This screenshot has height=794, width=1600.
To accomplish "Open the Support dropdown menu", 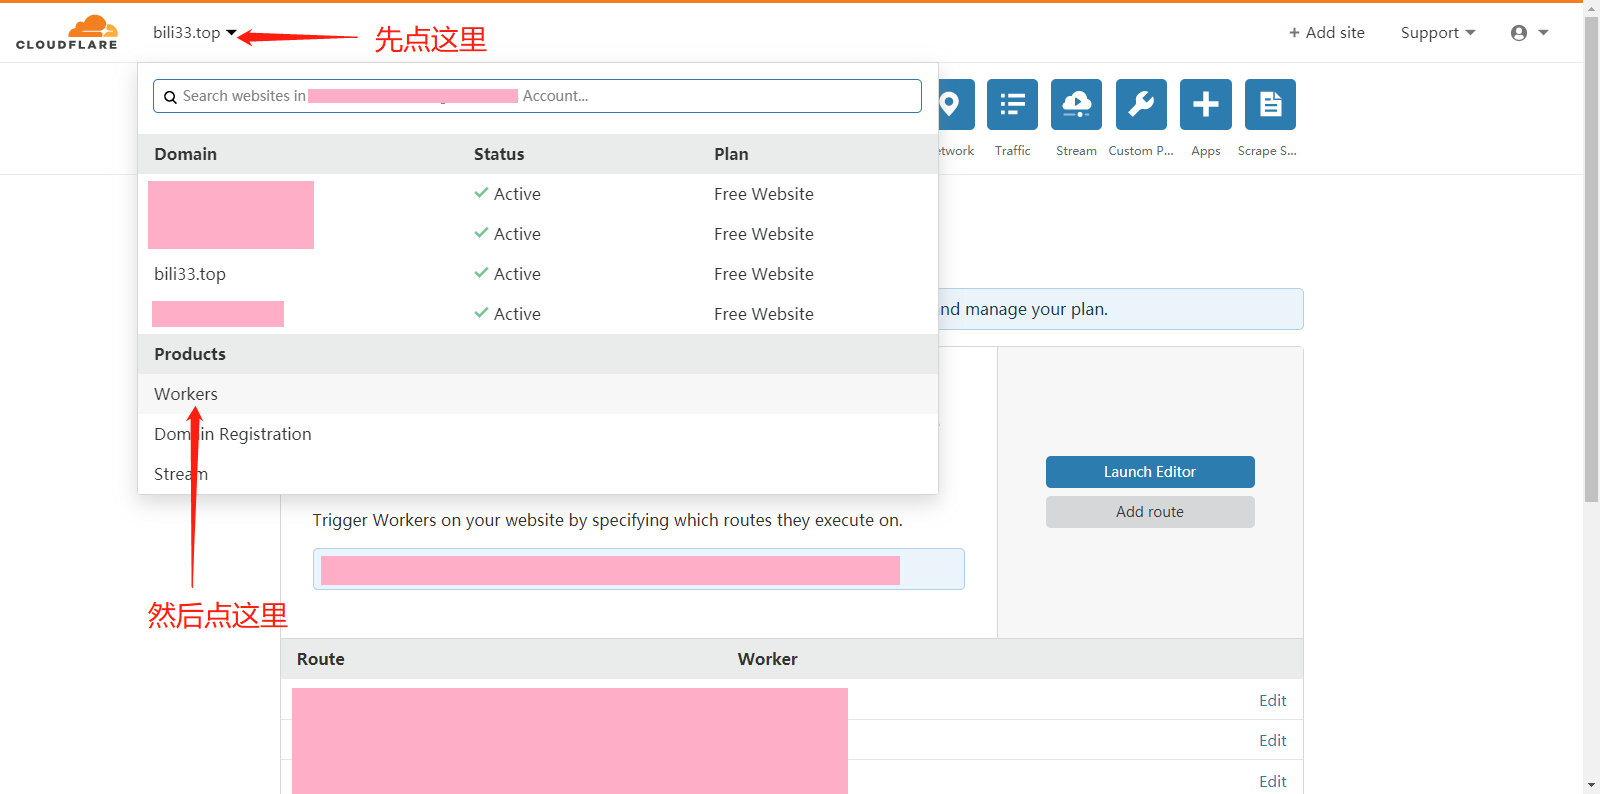I will point(1437,33).
